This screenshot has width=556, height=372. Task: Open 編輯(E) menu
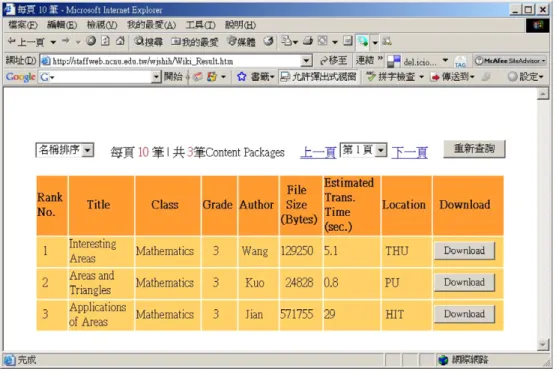62,25
